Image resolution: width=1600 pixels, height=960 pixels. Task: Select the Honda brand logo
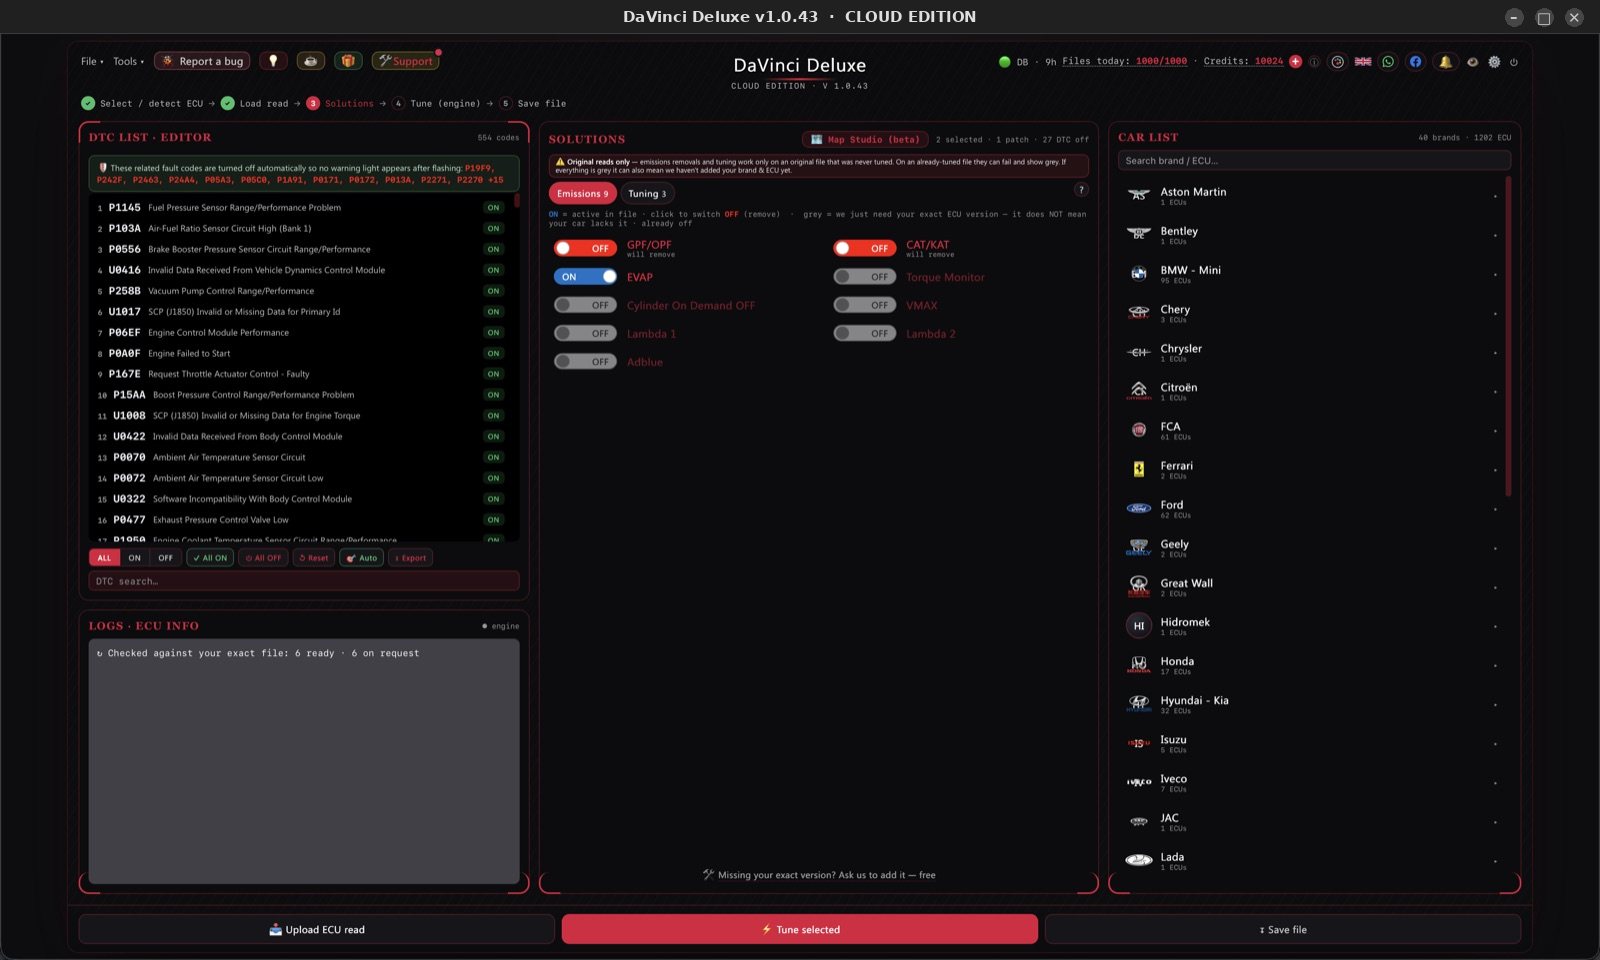pyautogui.click(x=1139, y=664)
